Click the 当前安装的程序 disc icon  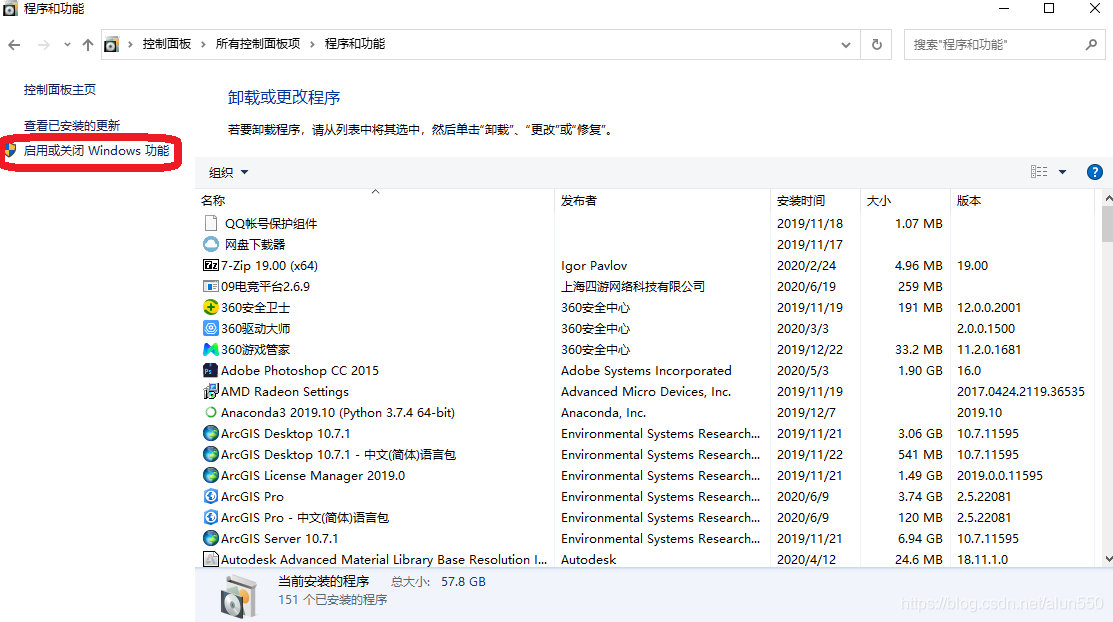coord(238,596)
